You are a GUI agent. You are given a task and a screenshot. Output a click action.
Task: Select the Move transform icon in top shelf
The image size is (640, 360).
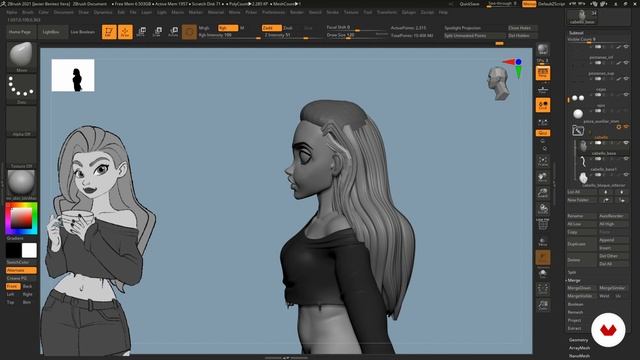click(141, 32)
